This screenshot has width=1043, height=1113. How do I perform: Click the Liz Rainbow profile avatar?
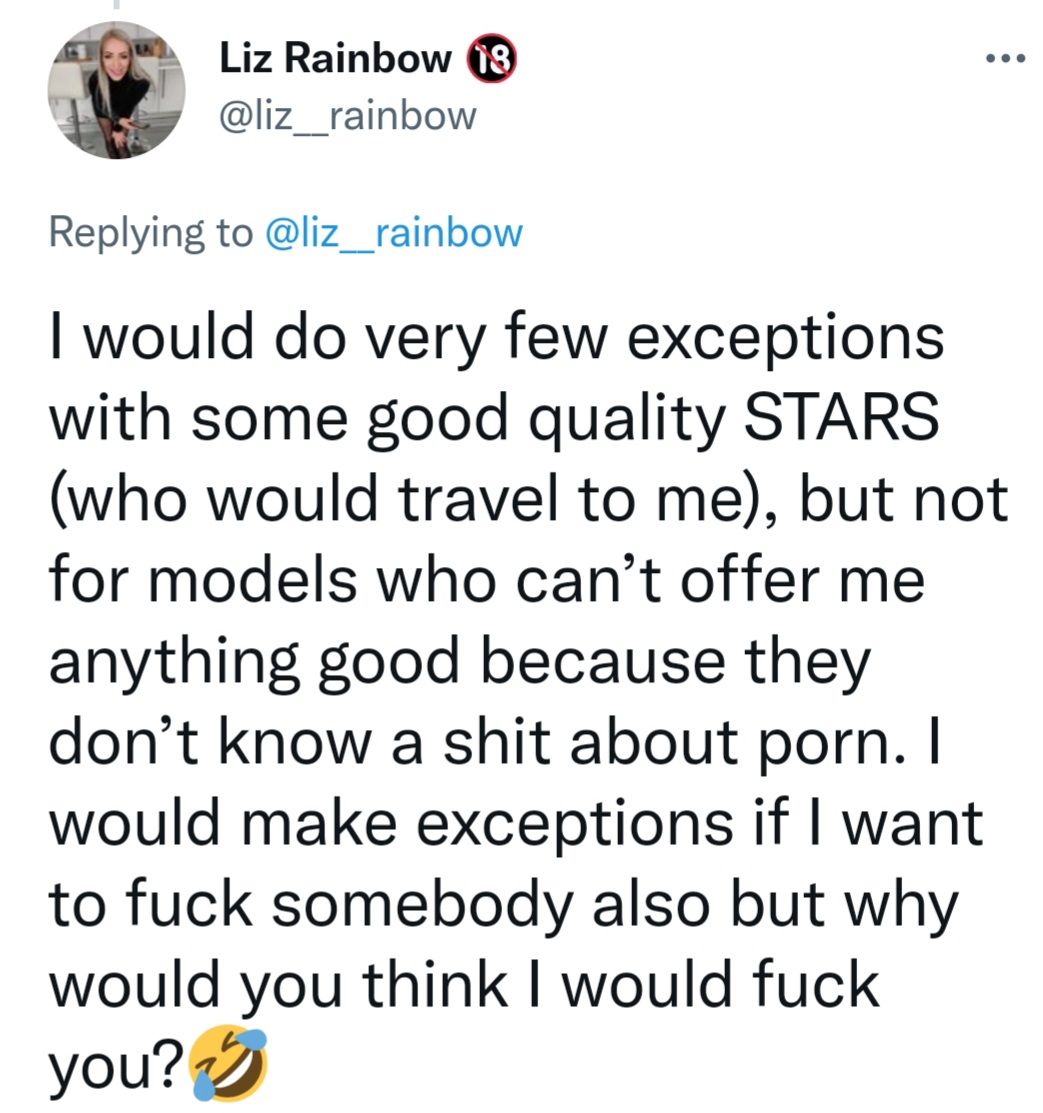pyautogui.click(x=116, y=89)
